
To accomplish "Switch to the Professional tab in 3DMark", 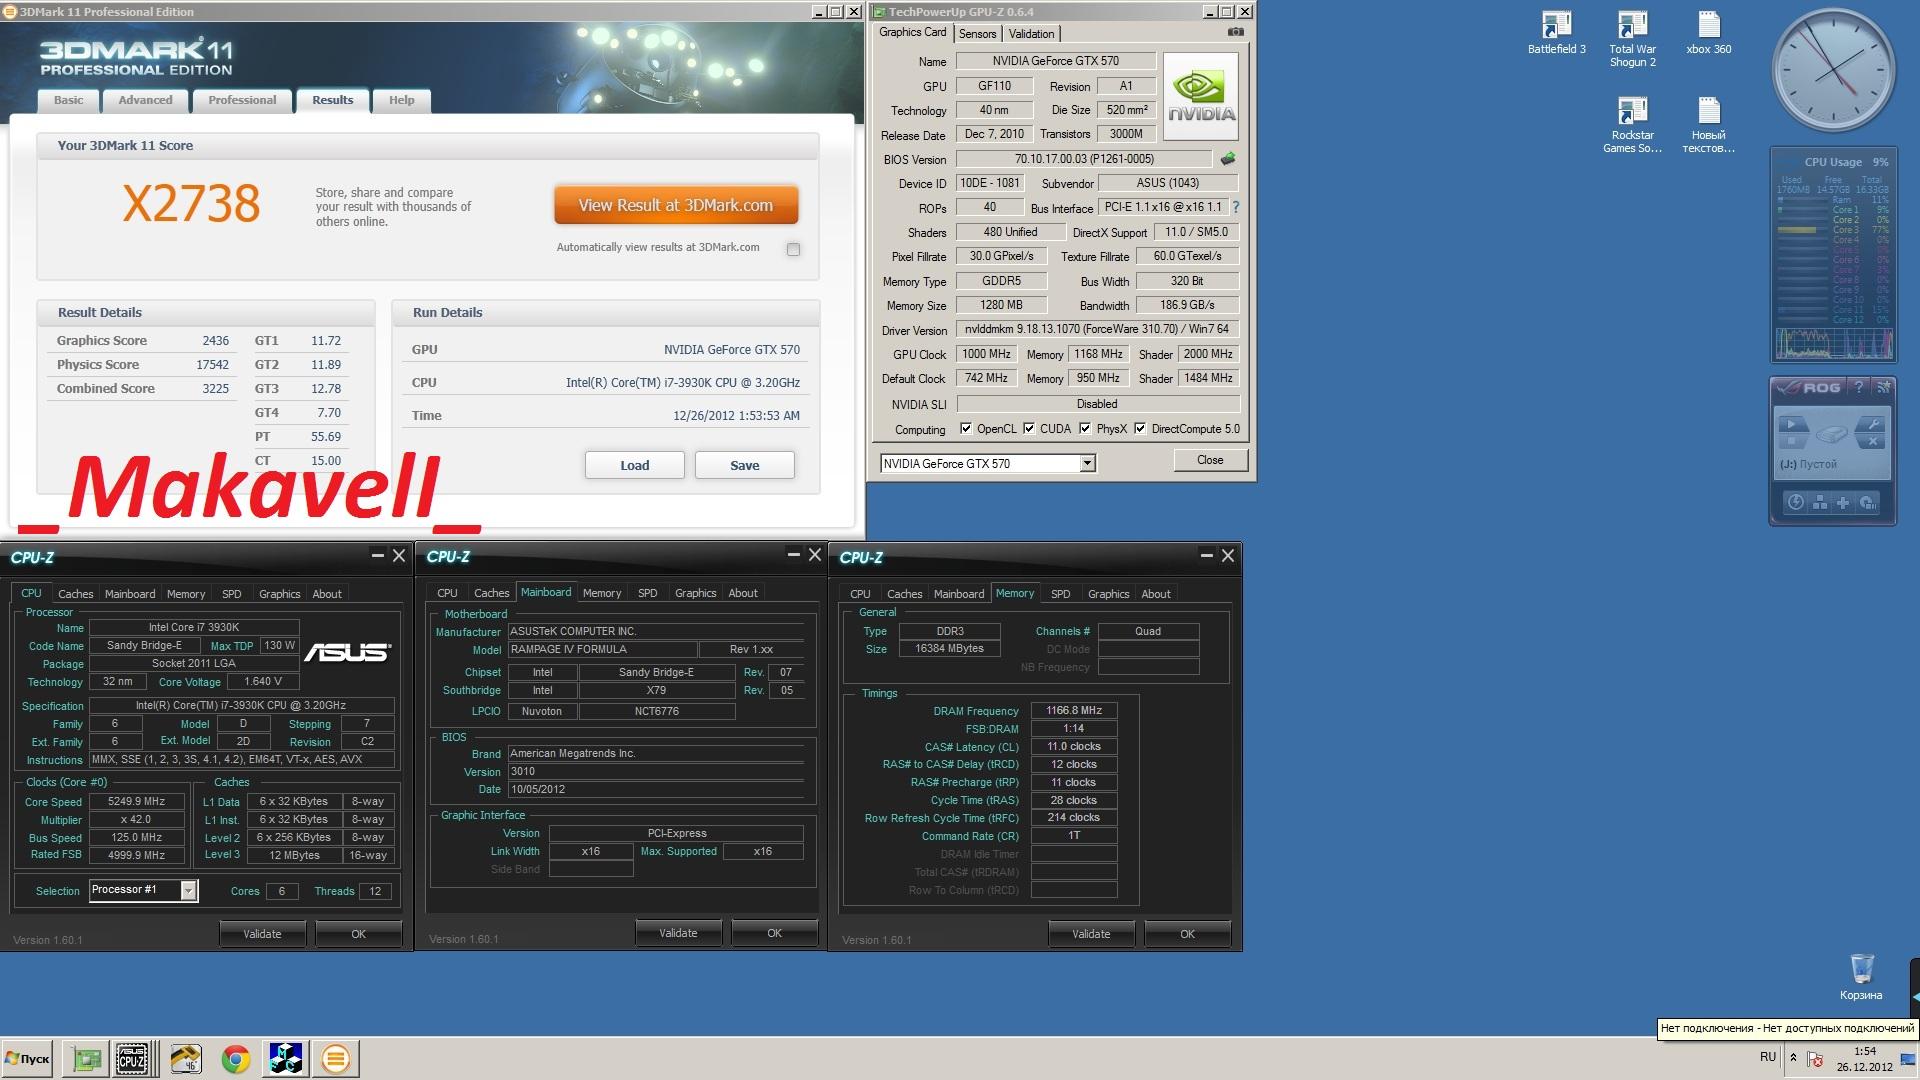I will [242, 100].
